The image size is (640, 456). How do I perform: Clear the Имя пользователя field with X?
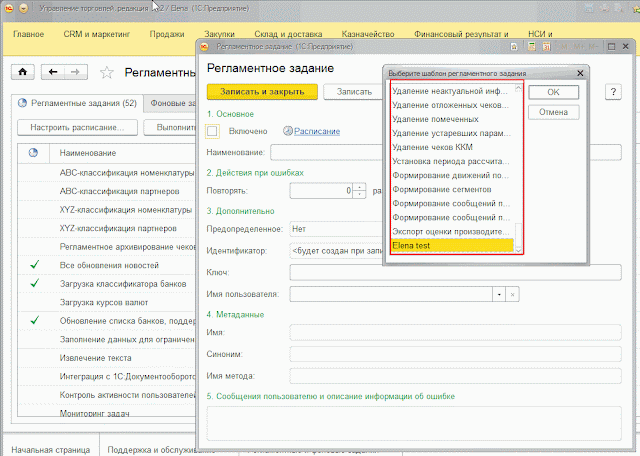coord(512,294)
